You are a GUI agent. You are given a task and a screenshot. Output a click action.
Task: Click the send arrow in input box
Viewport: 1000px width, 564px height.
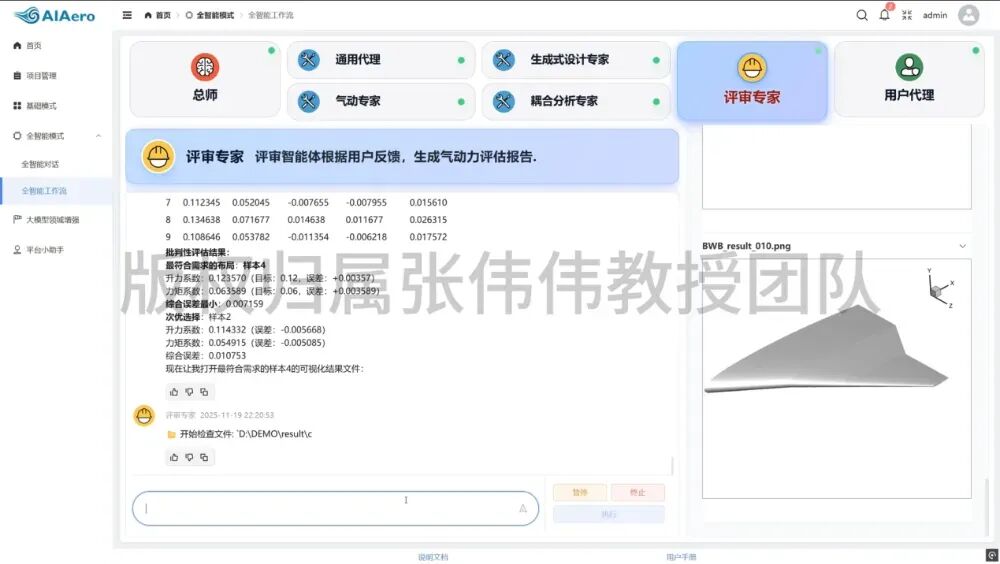coord(522,508)
